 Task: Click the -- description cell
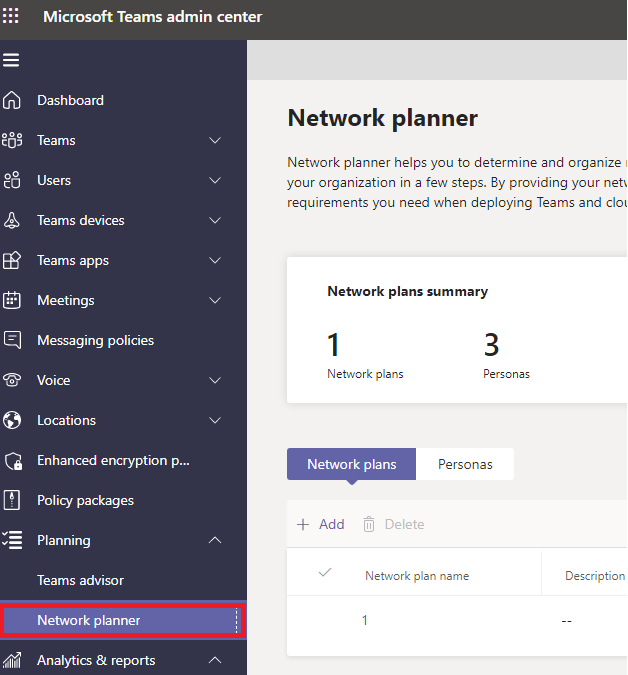coord(566,621)
